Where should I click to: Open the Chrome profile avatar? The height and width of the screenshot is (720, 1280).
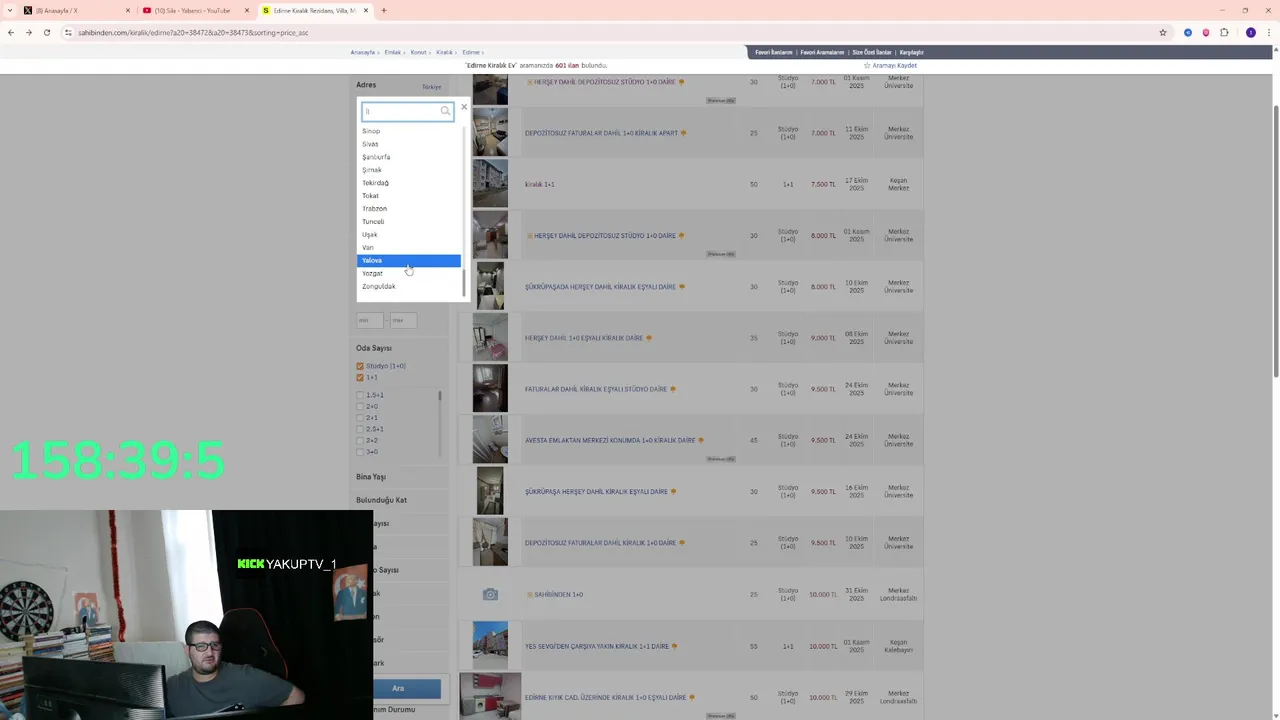(x=1250, y=32)
